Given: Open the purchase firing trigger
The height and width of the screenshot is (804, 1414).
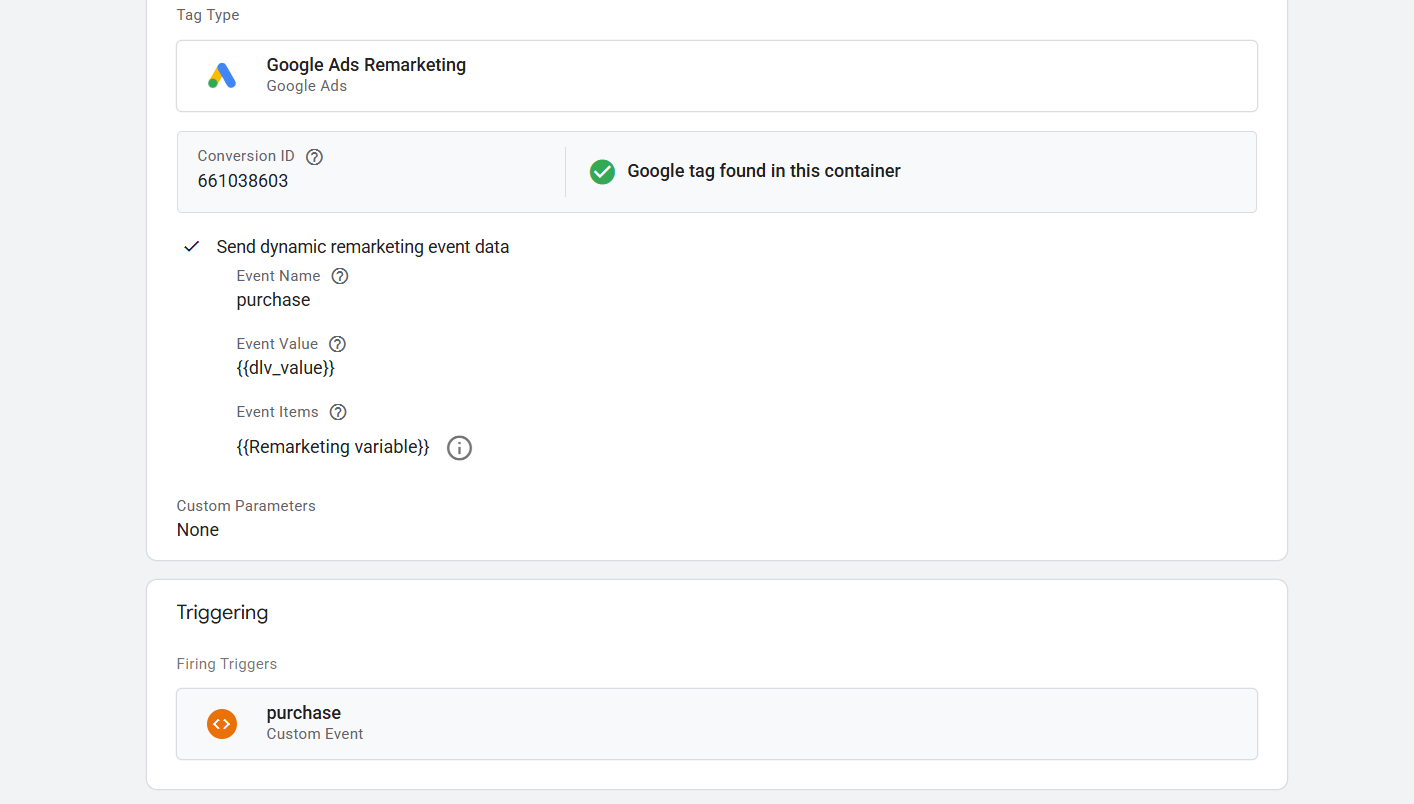Looking at the screenshot, I should pos(304,713).
